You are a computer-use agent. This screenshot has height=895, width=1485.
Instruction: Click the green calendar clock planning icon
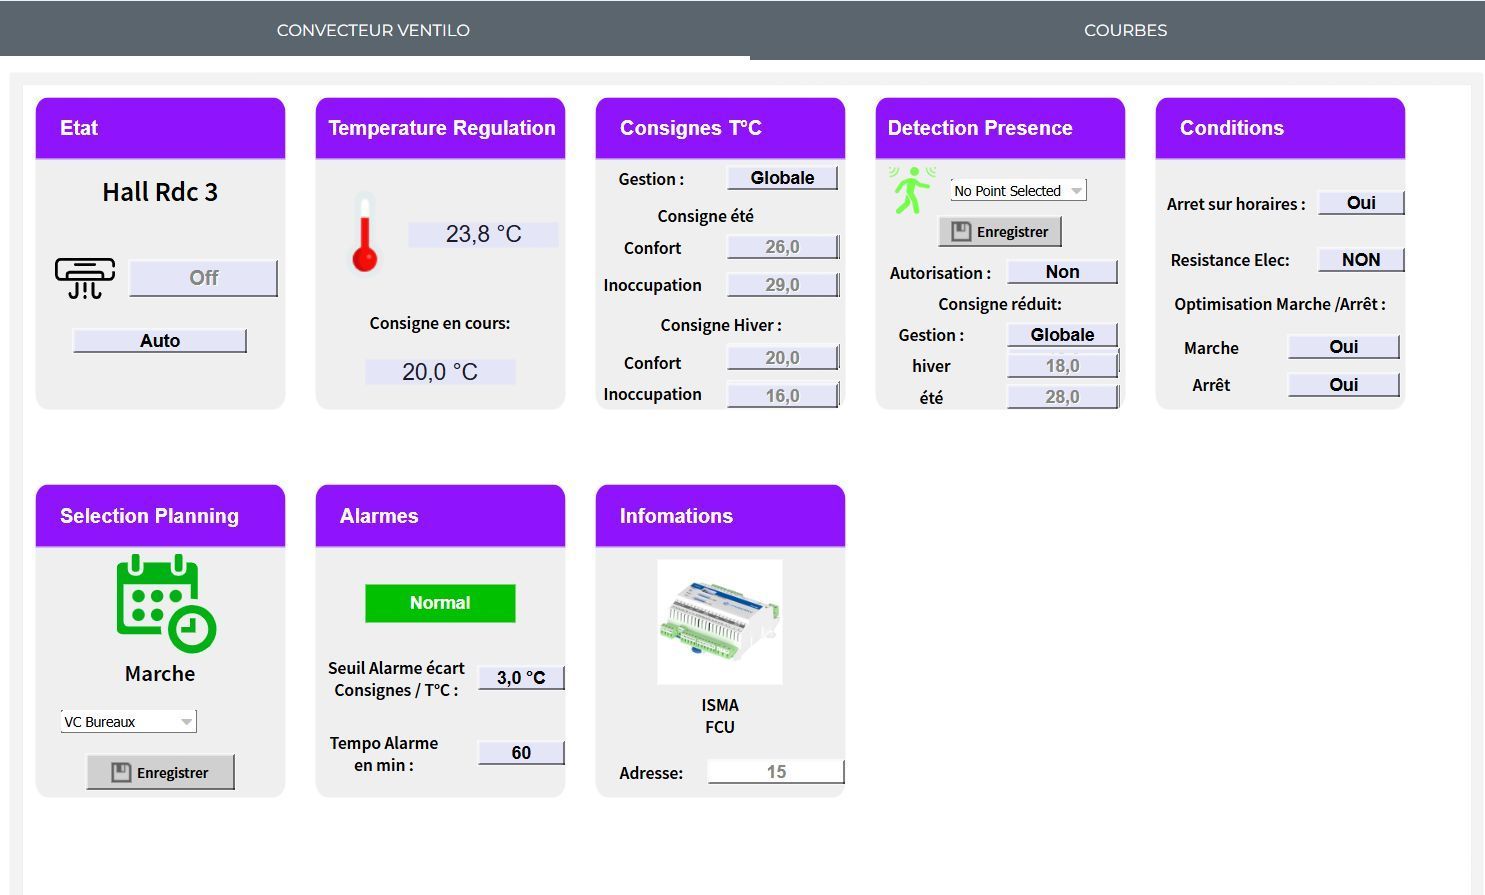point(165,602)
